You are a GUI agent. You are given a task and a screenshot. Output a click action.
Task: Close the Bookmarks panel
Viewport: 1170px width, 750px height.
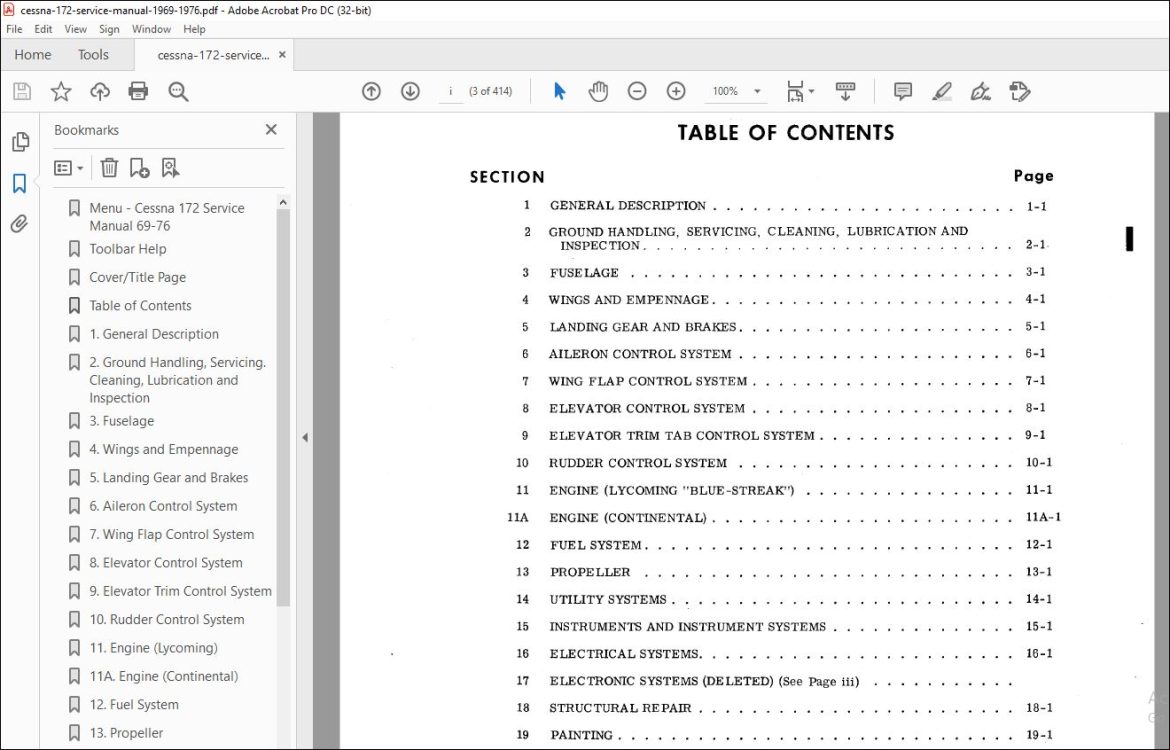tap(271, 130)
